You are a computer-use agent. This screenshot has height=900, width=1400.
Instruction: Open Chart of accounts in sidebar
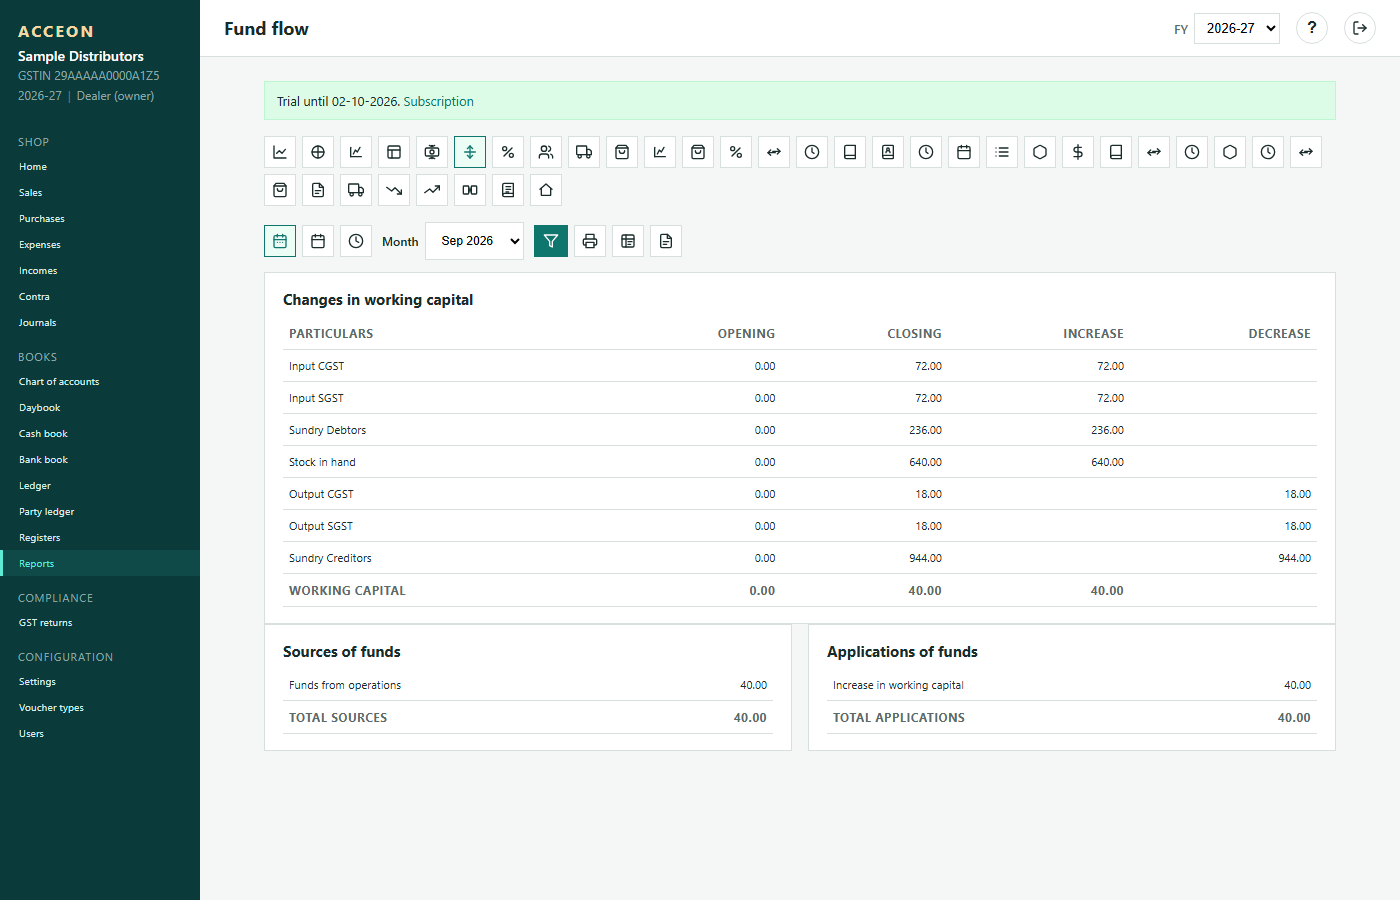tap(59, 382)
